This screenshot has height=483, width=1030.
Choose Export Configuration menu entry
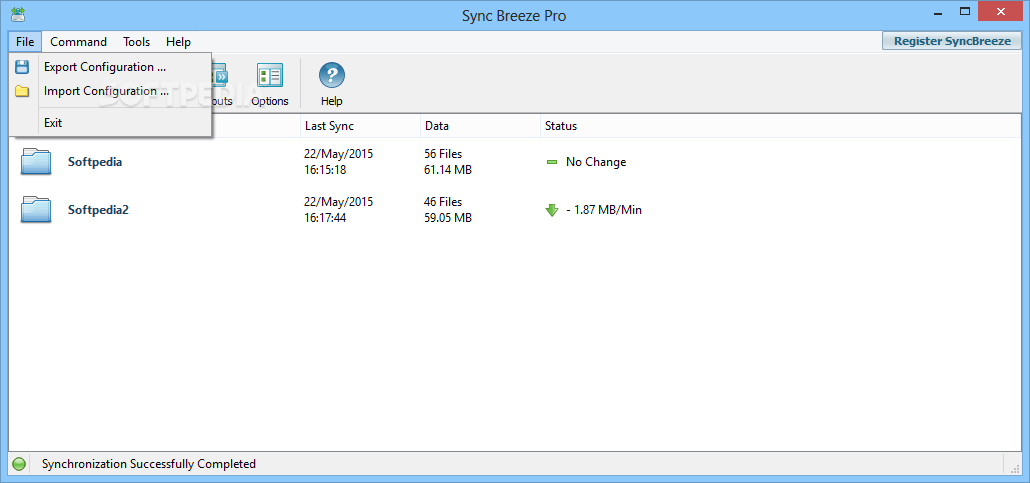coord(110,67)
